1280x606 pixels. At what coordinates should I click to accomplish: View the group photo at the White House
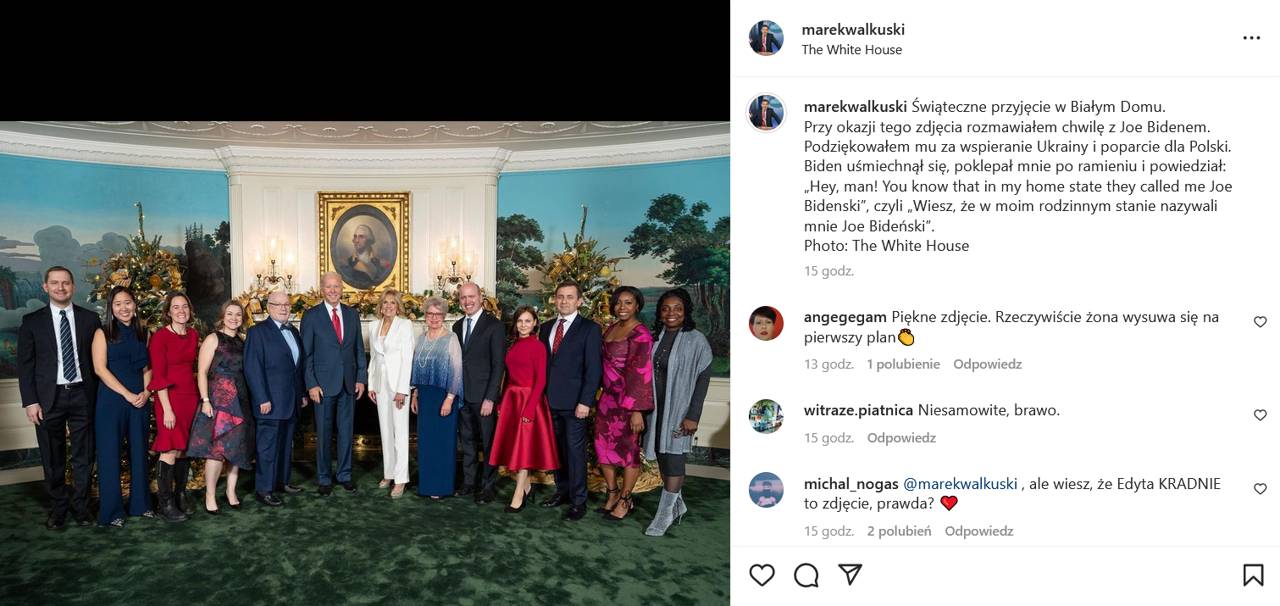[365, 363]
